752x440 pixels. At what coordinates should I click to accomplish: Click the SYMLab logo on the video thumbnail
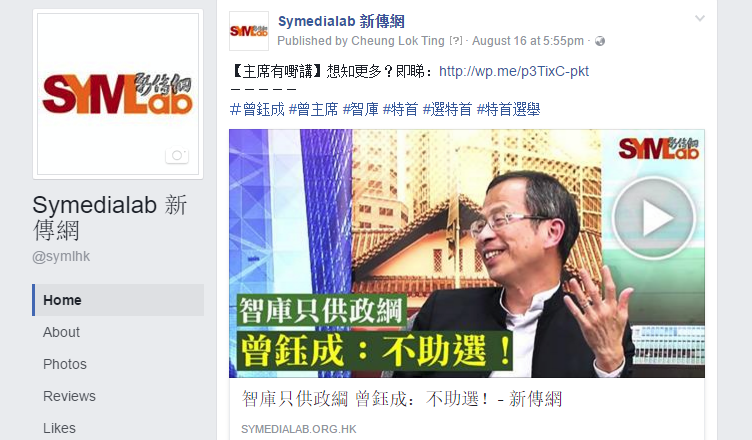point(658,148)
